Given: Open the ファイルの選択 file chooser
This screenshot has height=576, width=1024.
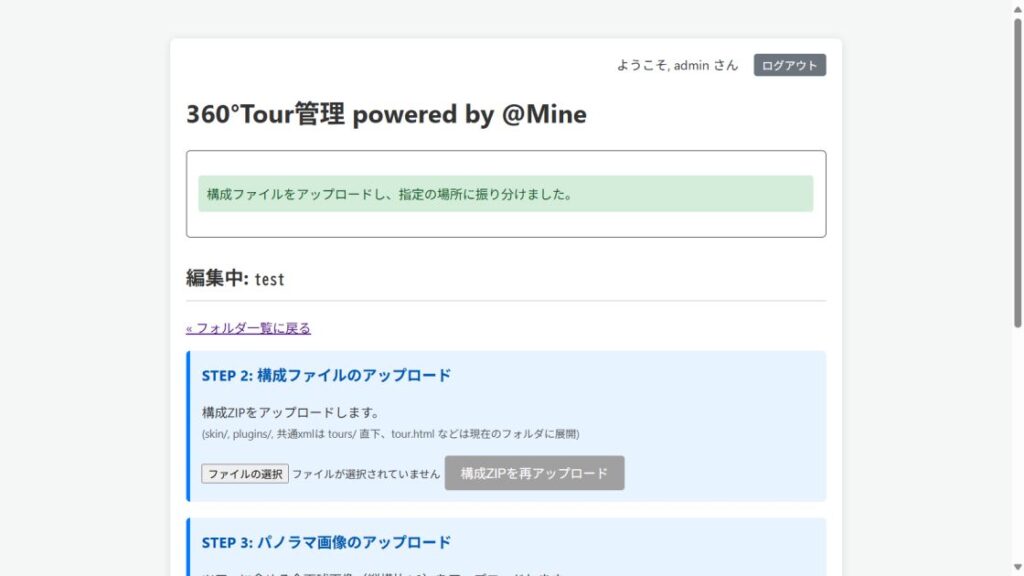Looking at the screenshot, I should point(245,473).
